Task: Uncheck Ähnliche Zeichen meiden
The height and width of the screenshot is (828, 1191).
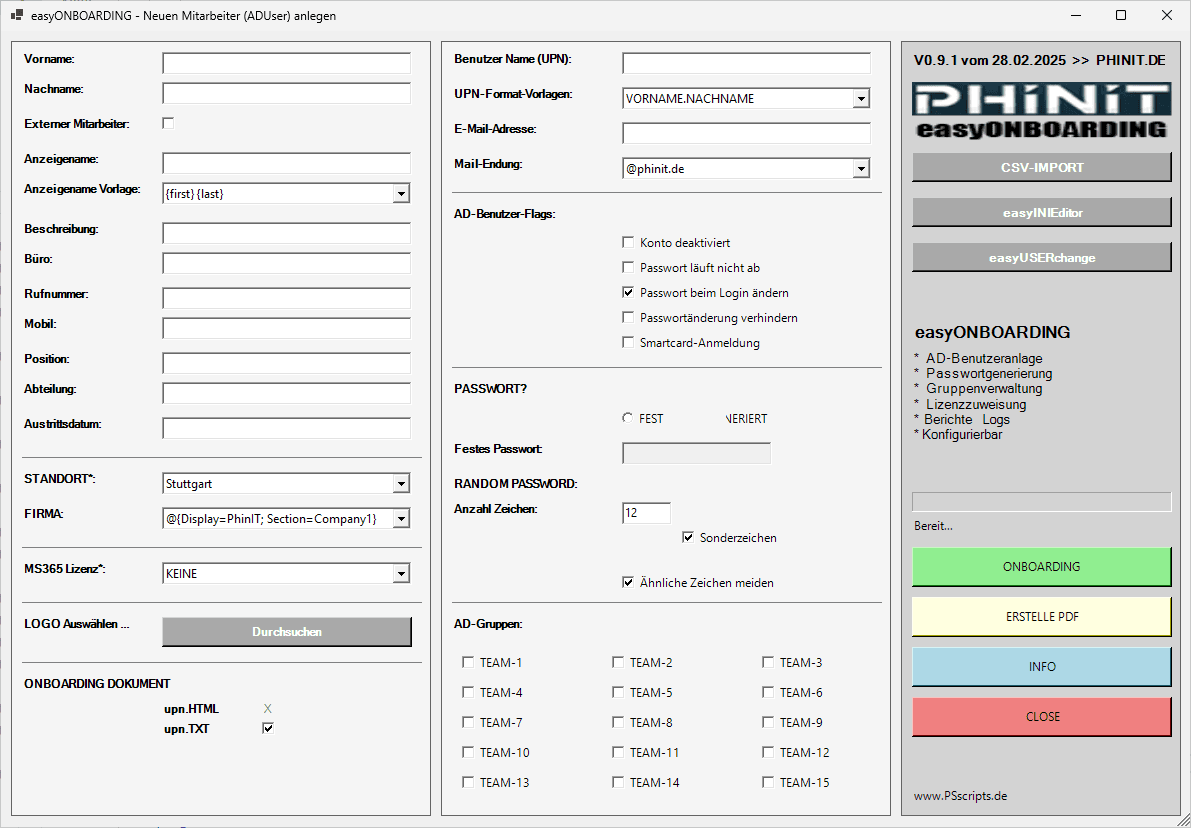Action: coord(628,582)
